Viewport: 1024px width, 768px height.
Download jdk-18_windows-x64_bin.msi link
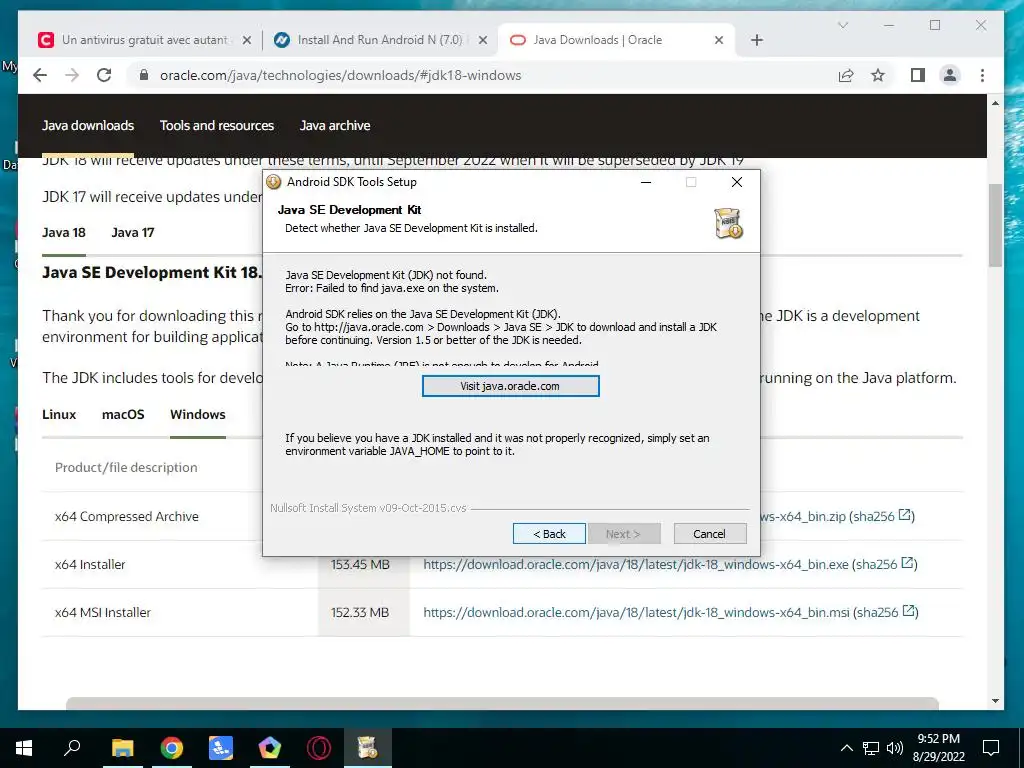pyautogui.click(x=636, y=613)
